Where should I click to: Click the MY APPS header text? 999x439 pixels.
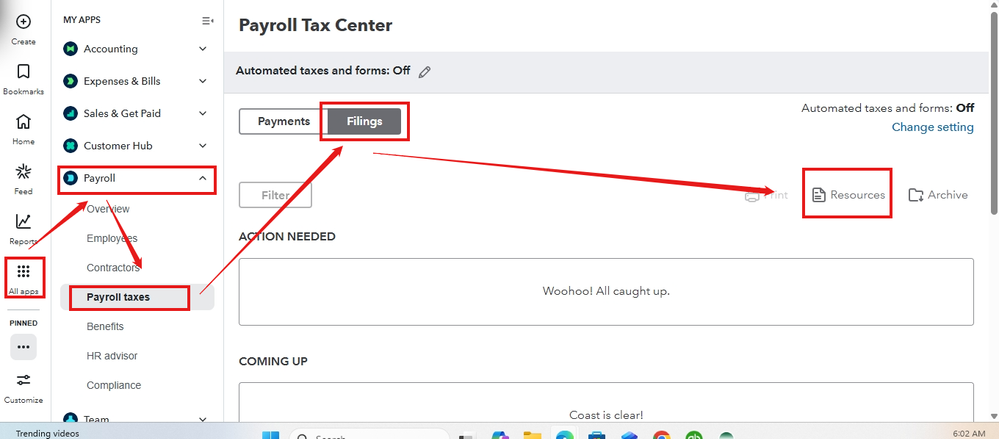point(82,20)
